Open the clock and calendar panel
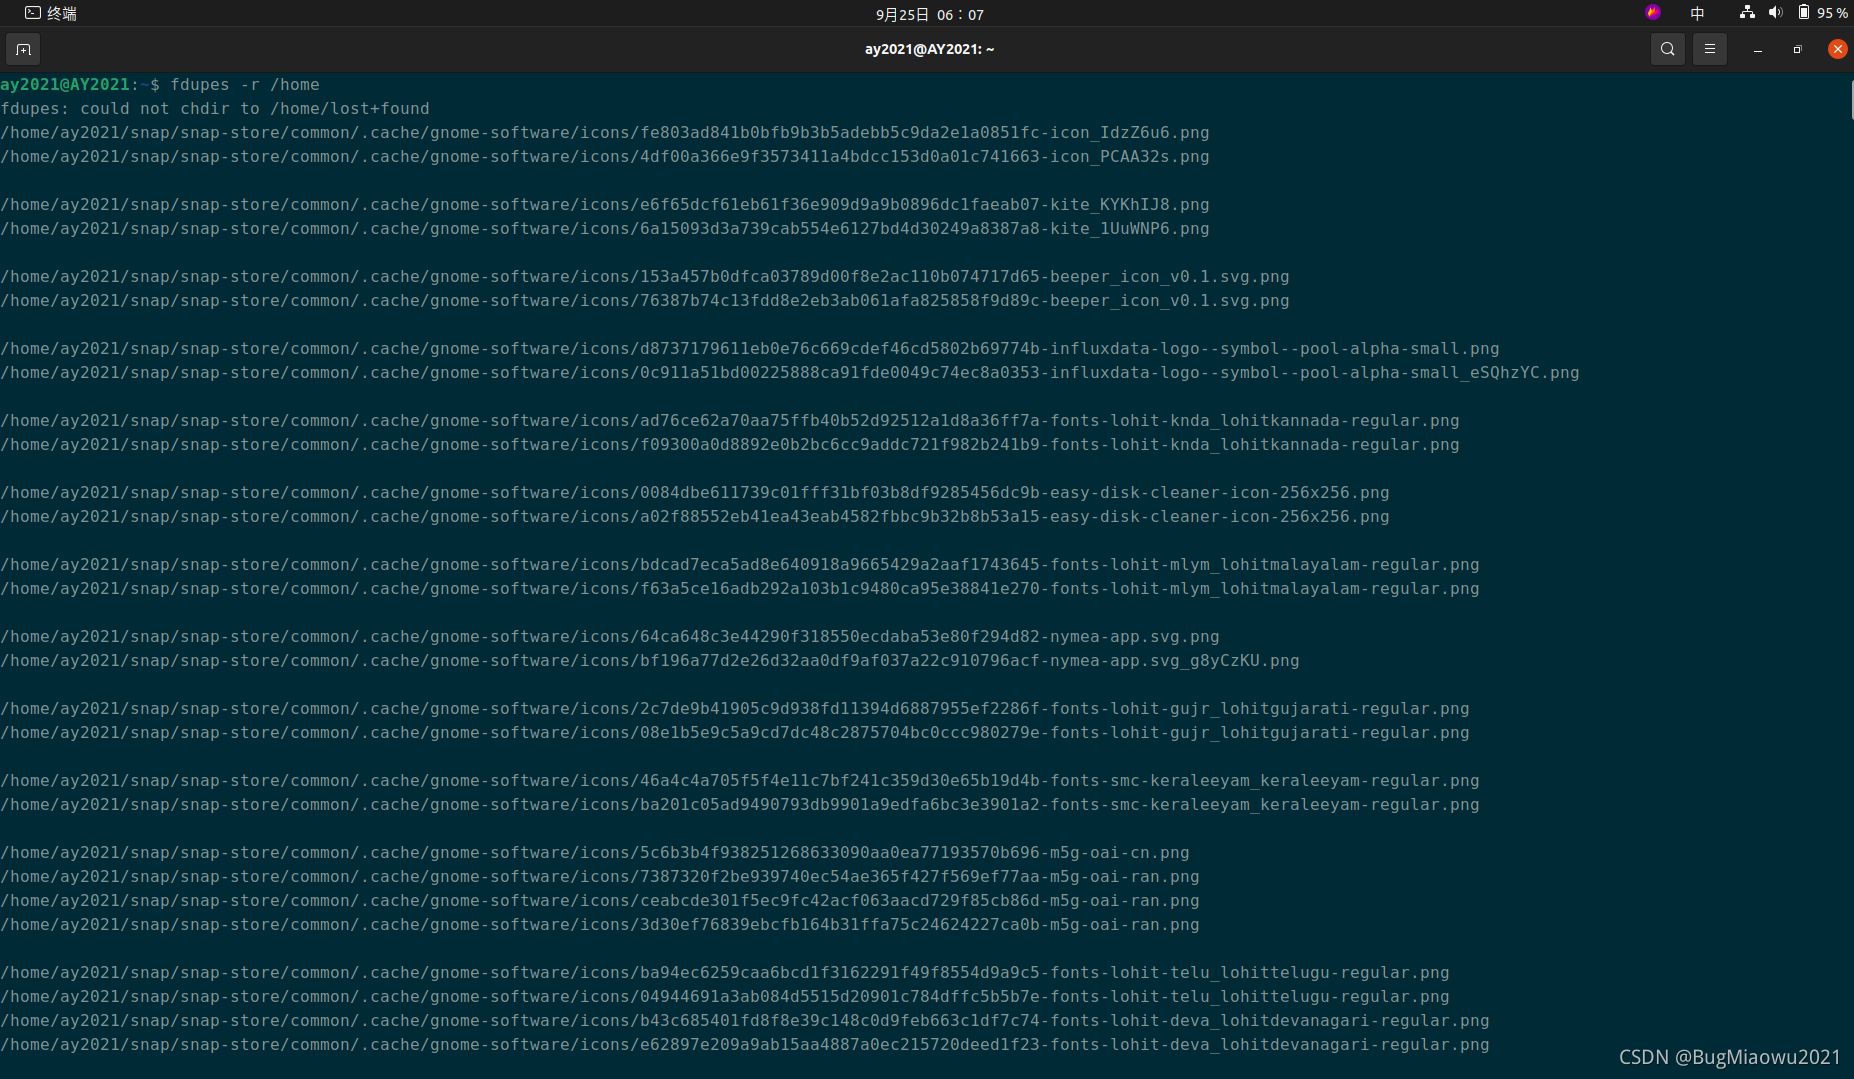Screen dimensions: 1854x1079 [x=929, y=14]
